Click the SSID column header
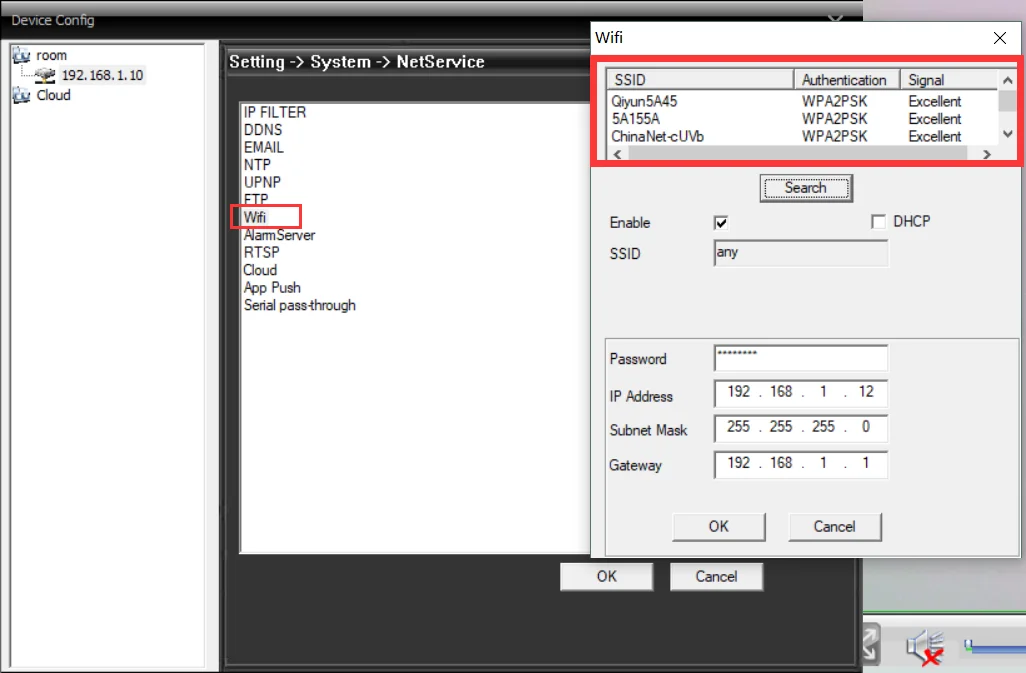1026x673 pixels. 700,80
